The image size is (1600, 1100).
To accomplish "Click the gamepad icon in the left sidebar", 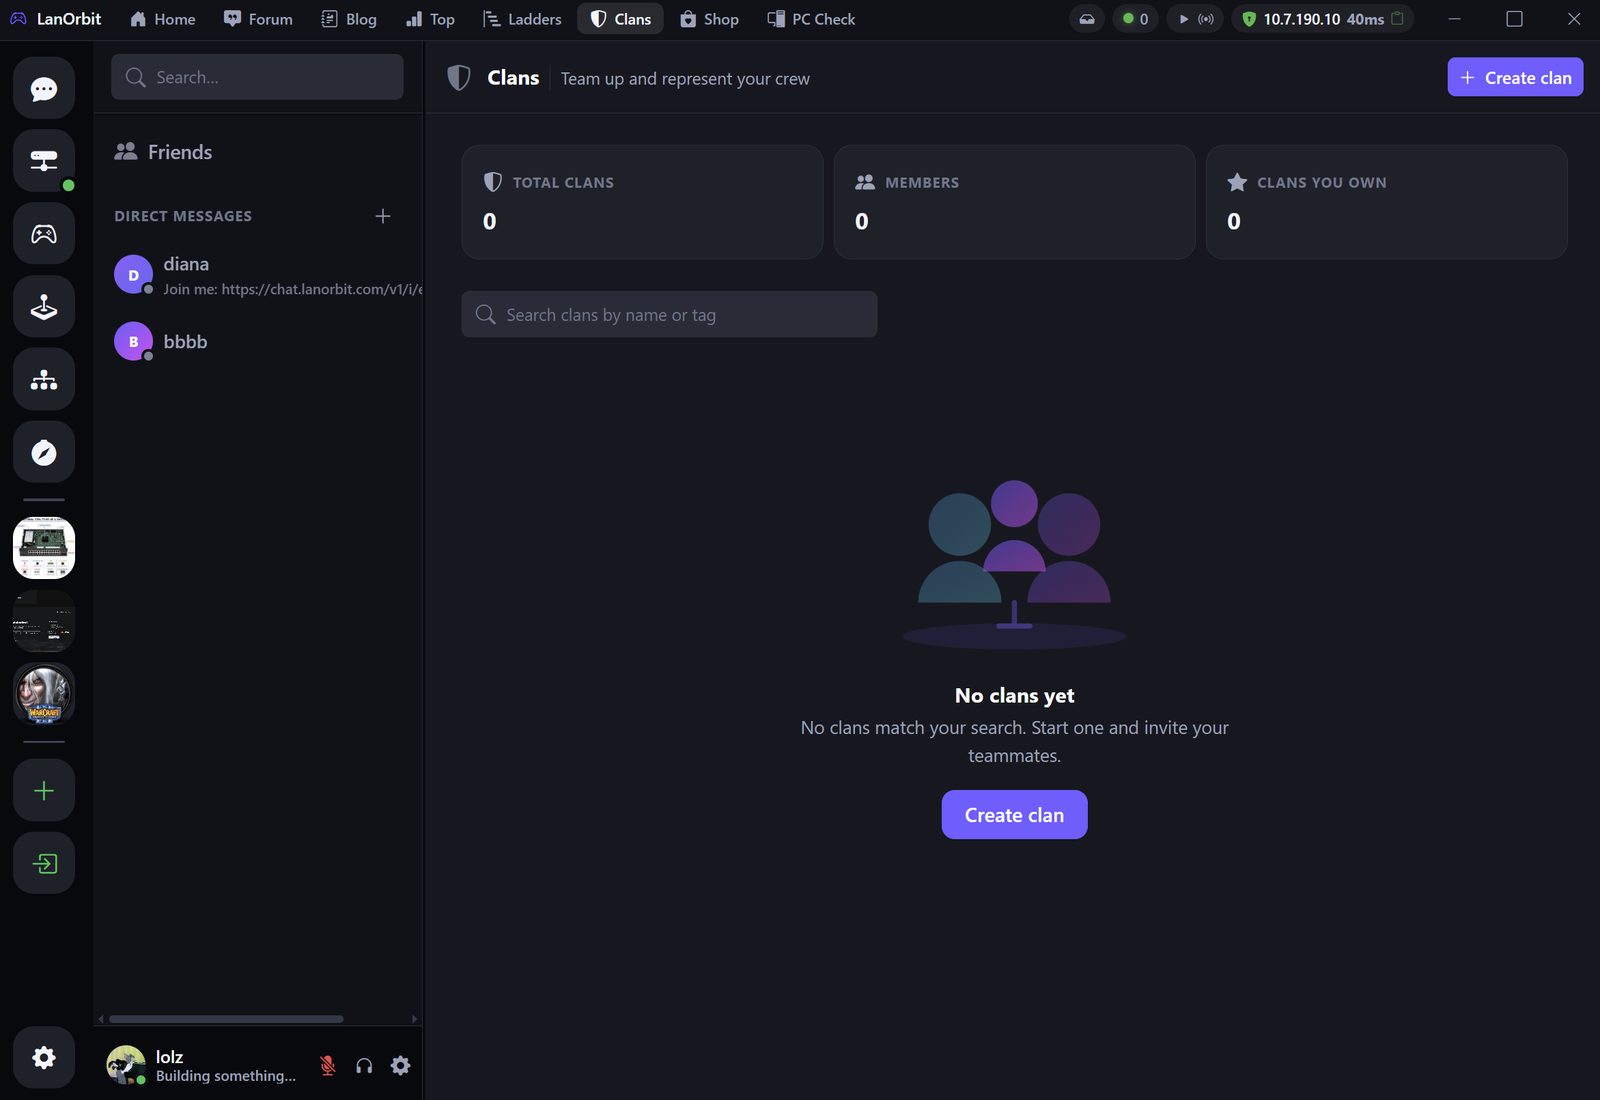I will [44, 234].
